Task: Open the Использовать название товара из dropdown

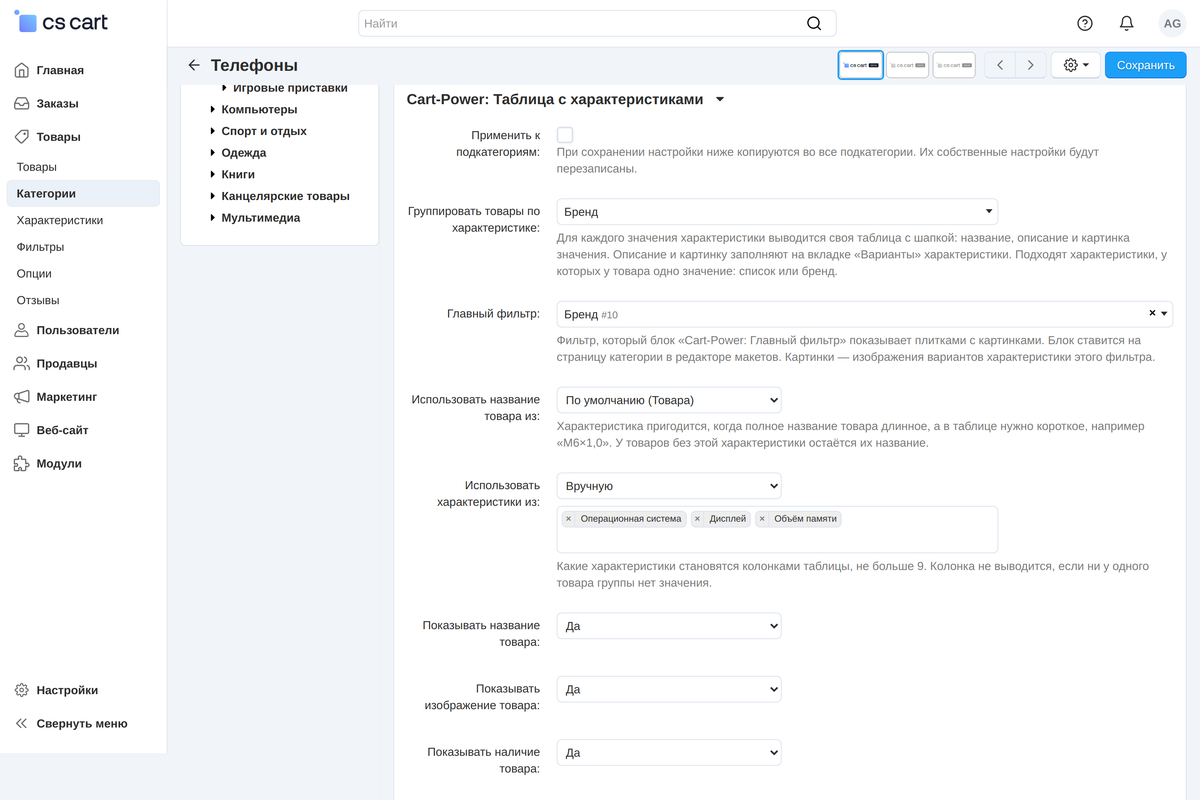Action: click(669, 400)
